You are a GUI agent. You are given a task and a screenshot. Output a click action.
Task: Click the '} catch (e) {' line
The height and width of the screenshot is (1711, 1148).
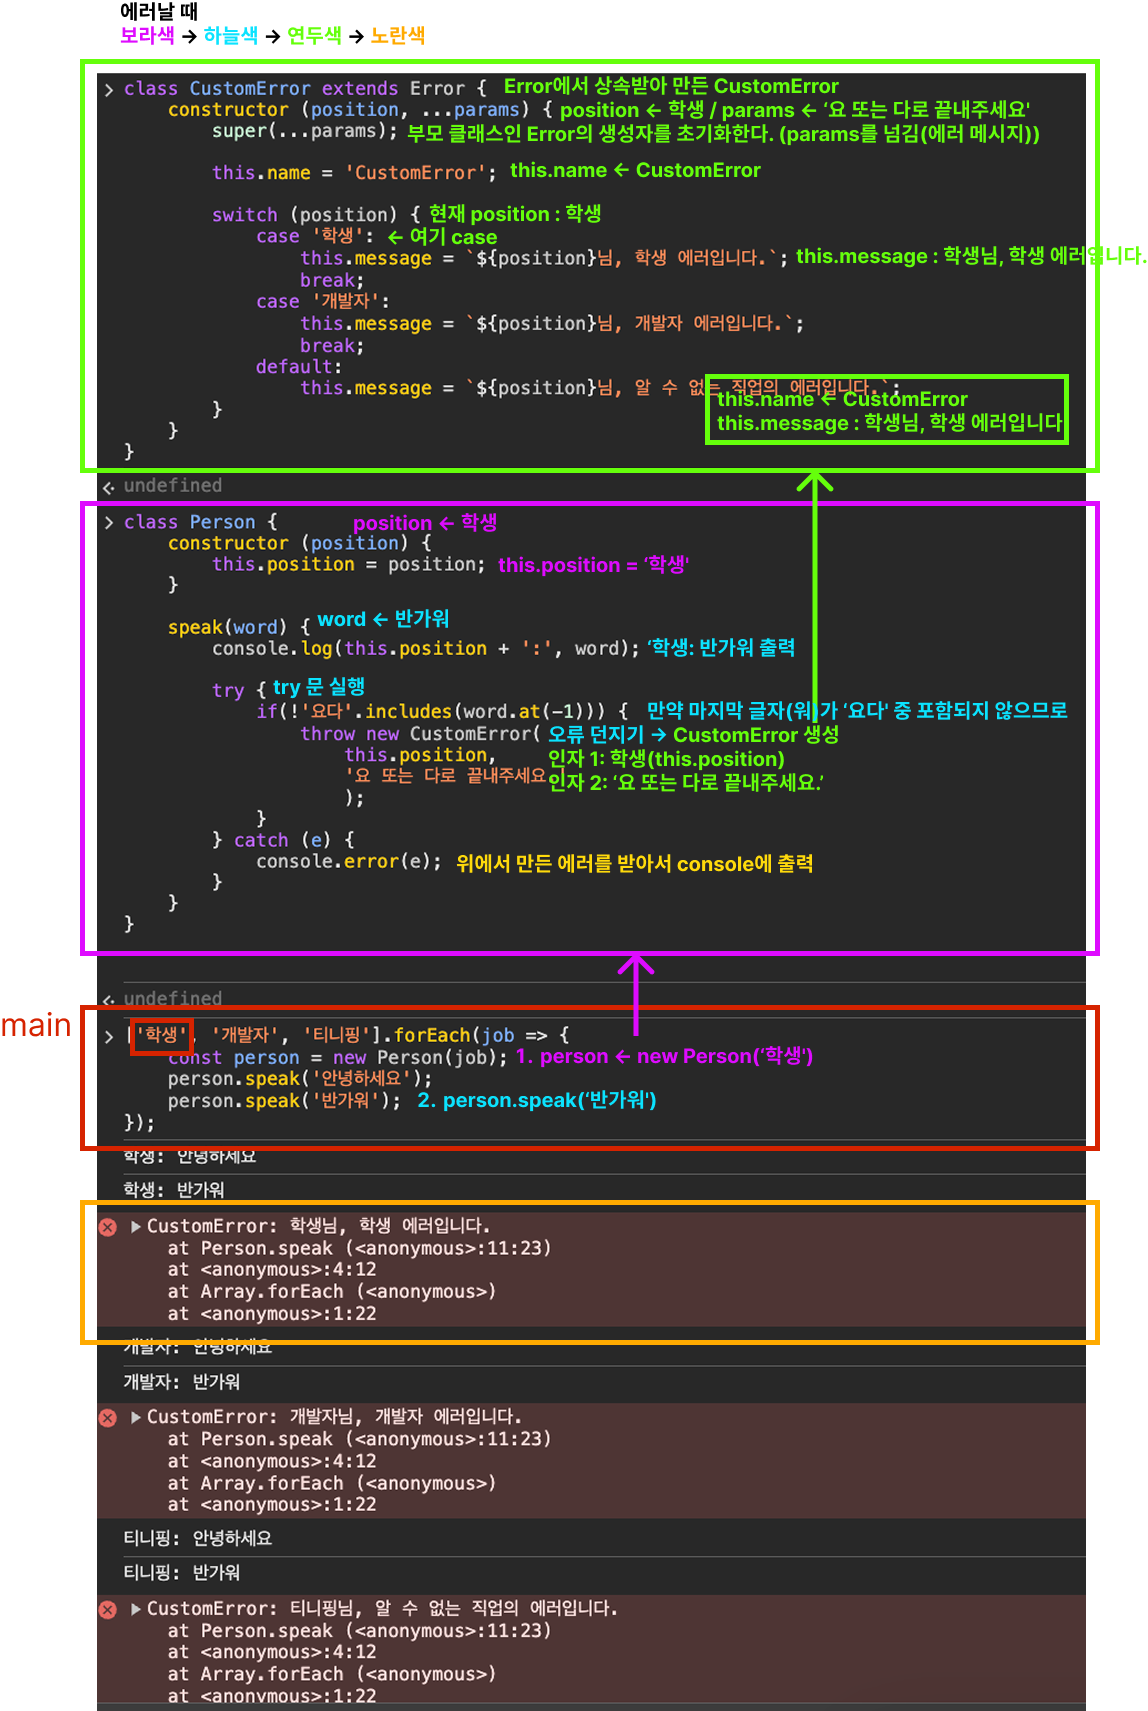283,841
